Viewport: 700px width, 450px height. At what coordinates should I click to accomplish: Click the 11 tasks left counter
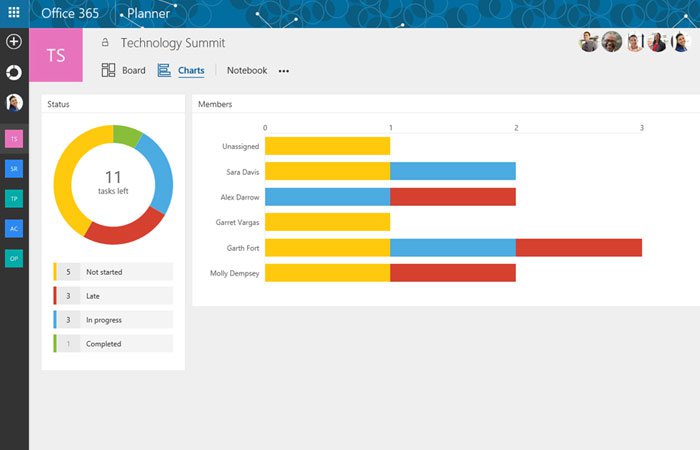113,183
